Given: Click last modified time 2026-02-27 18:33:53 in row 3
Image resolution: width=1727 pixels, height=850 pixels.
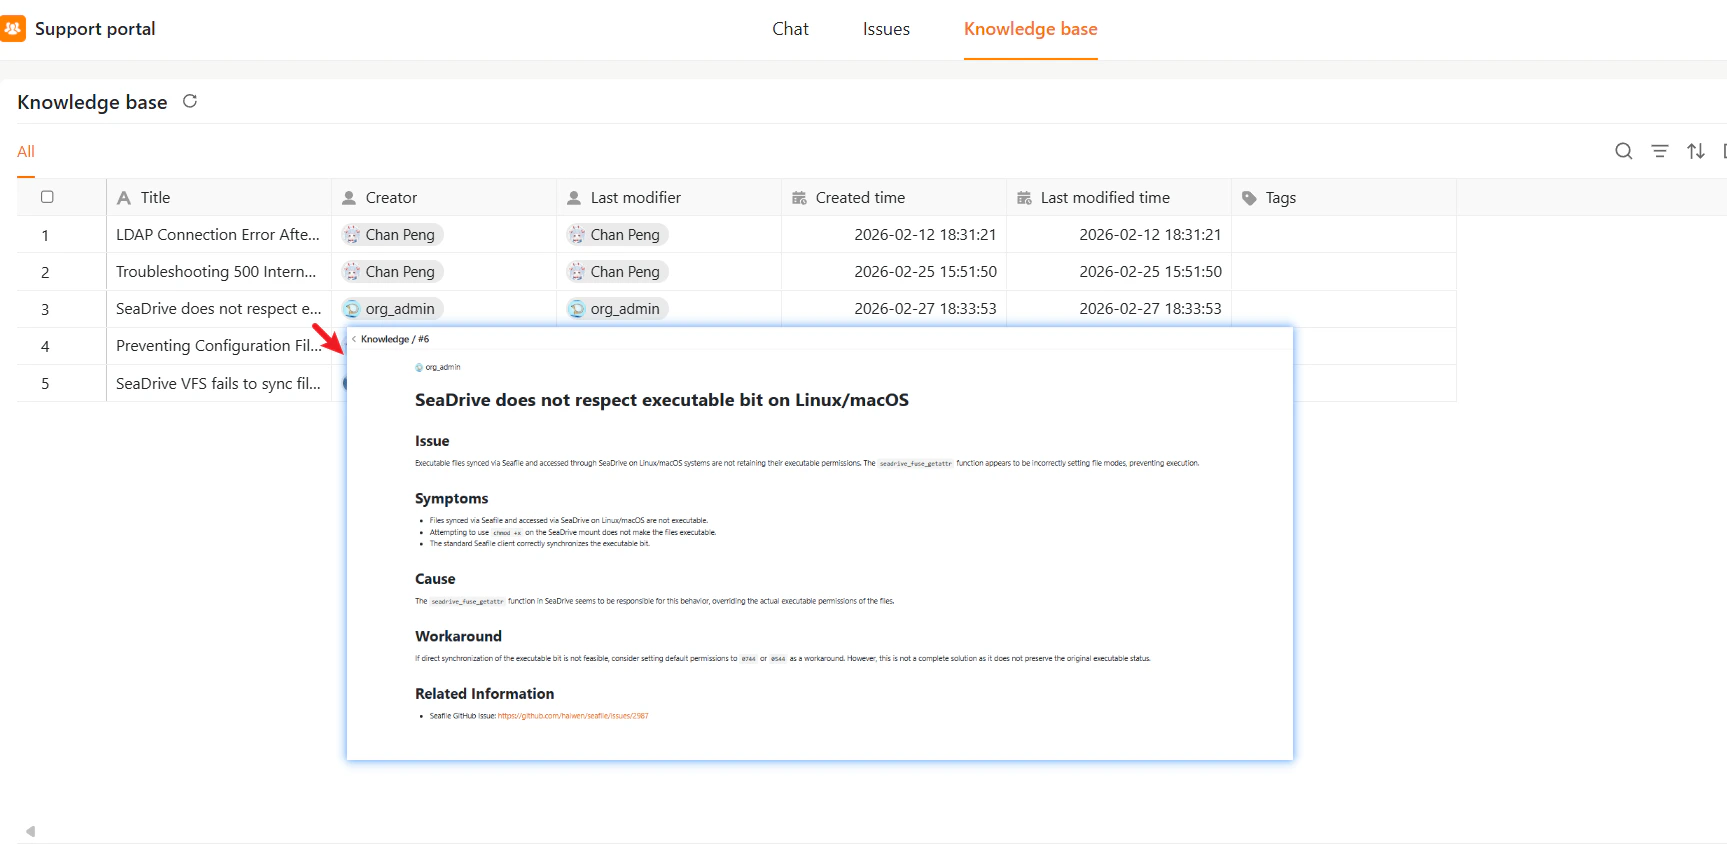Looking at the screenshot, I should (x=1150, y=309).
